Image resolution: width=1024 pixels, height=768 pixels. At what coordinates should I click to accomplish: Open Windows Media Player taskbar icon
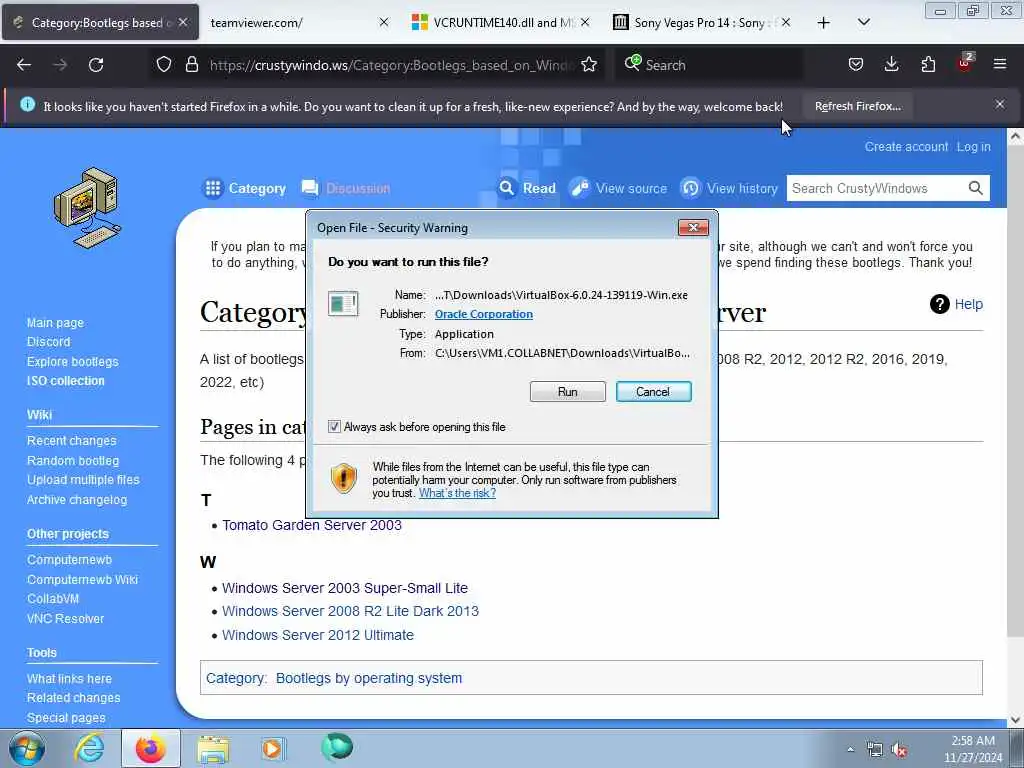coord(272,748)
